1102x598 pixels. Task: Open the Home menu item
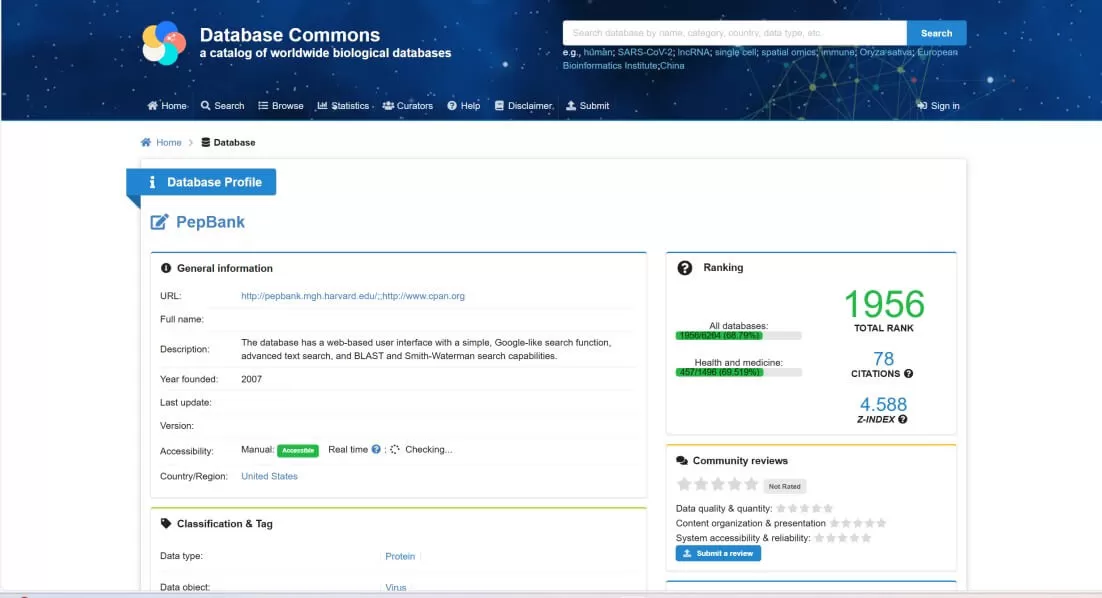coord(167,106)
